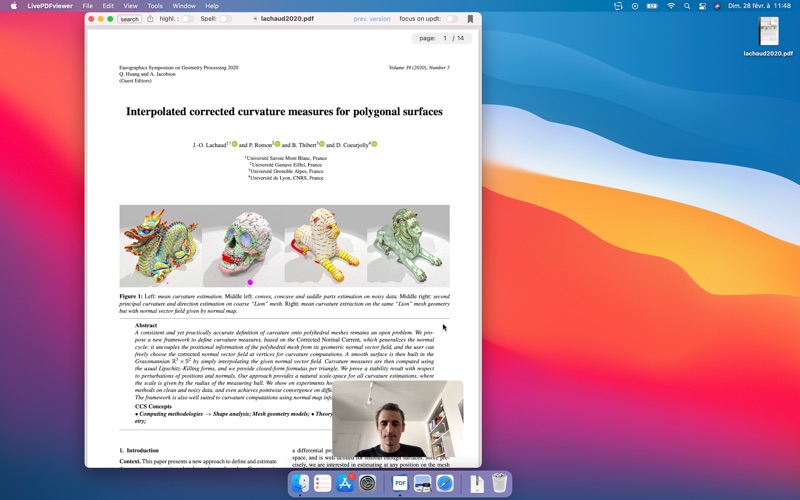Click Lachaud's green ORCID icon
Screen dimensions: 800x500
click(x=235, y=144)
